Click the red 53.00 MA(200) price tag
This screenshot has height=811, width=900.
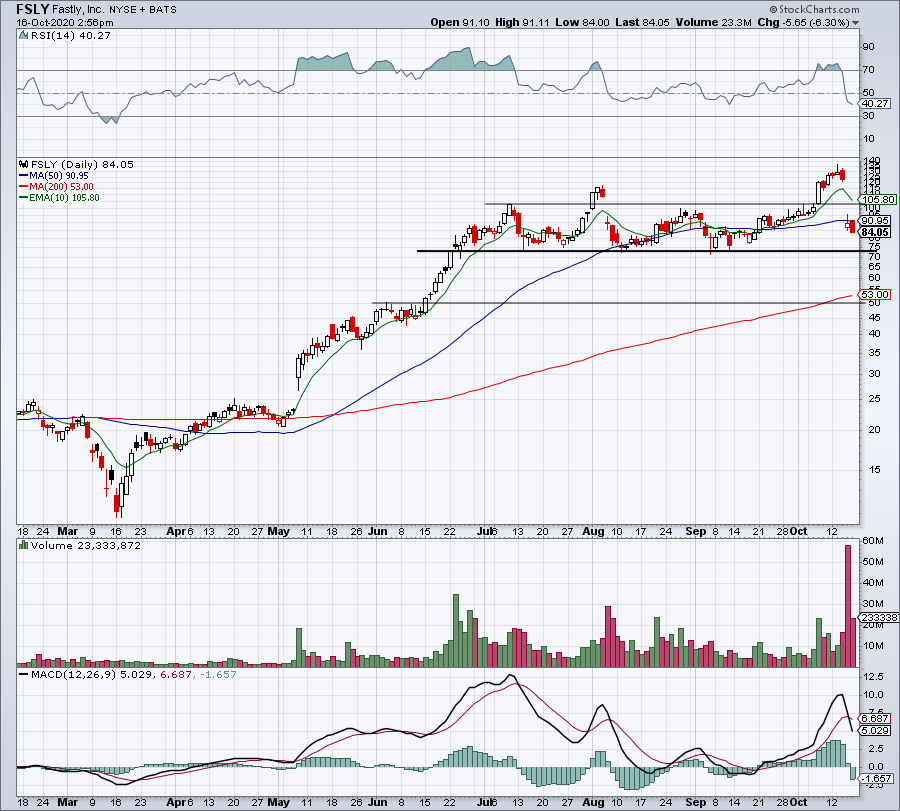875,294
